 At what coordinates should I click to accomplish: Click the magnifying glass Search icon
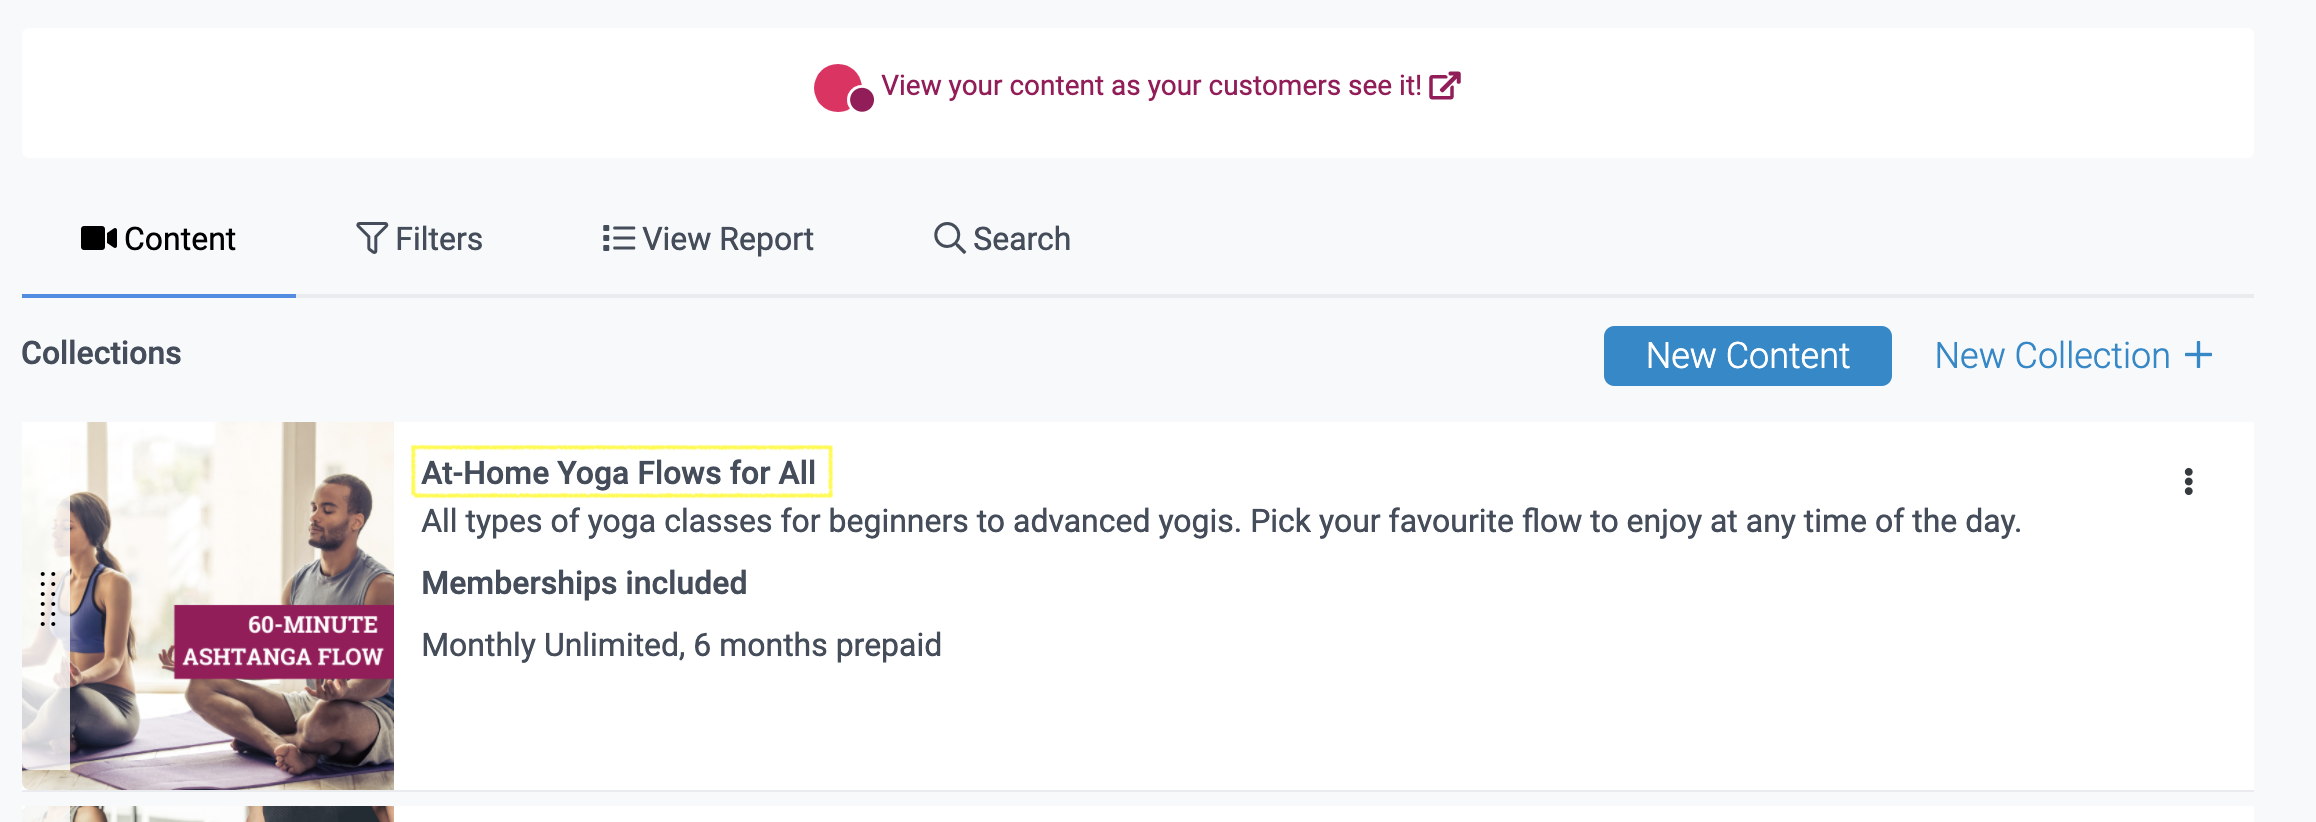point(948,238)
